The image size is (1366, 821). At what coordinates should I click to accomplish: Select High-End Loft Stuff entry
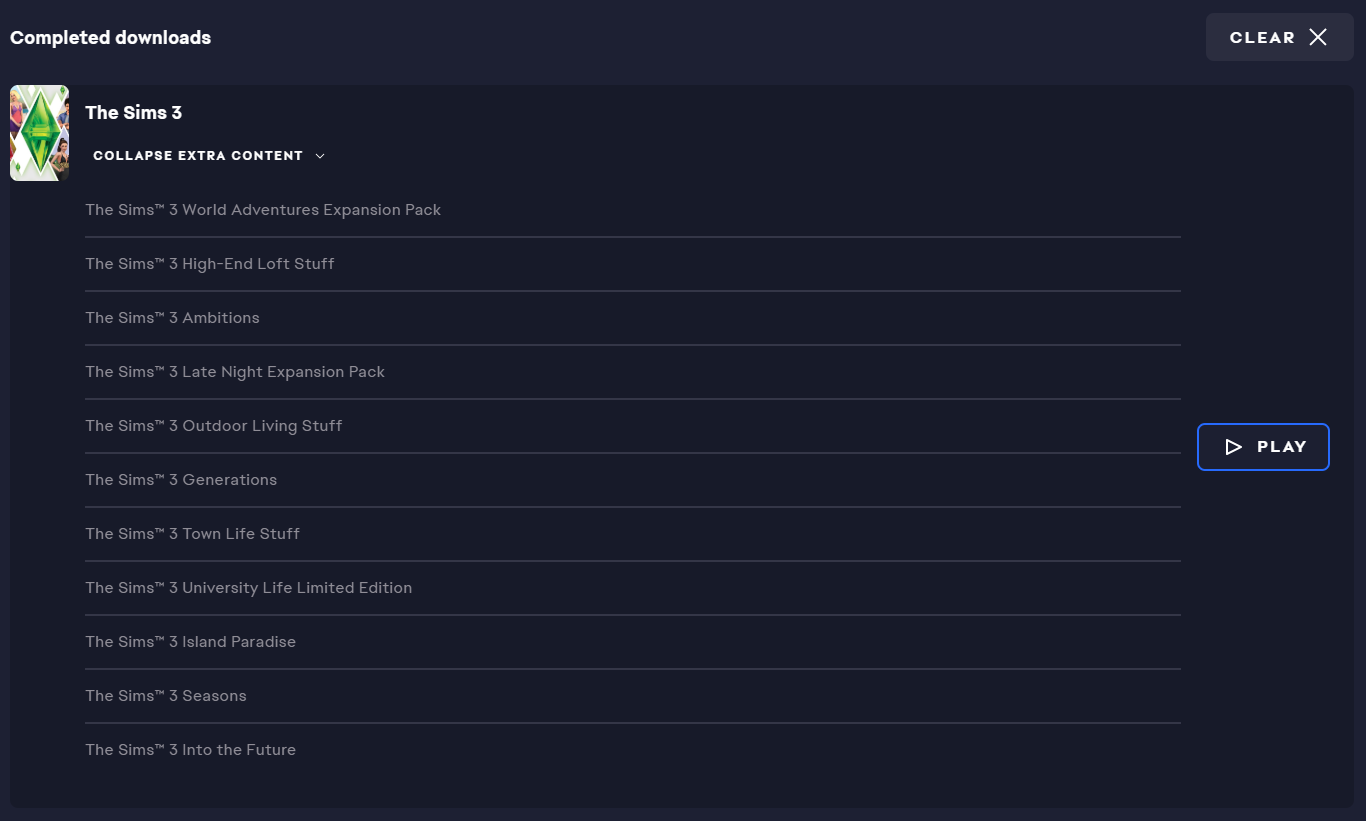pos(633,264)
